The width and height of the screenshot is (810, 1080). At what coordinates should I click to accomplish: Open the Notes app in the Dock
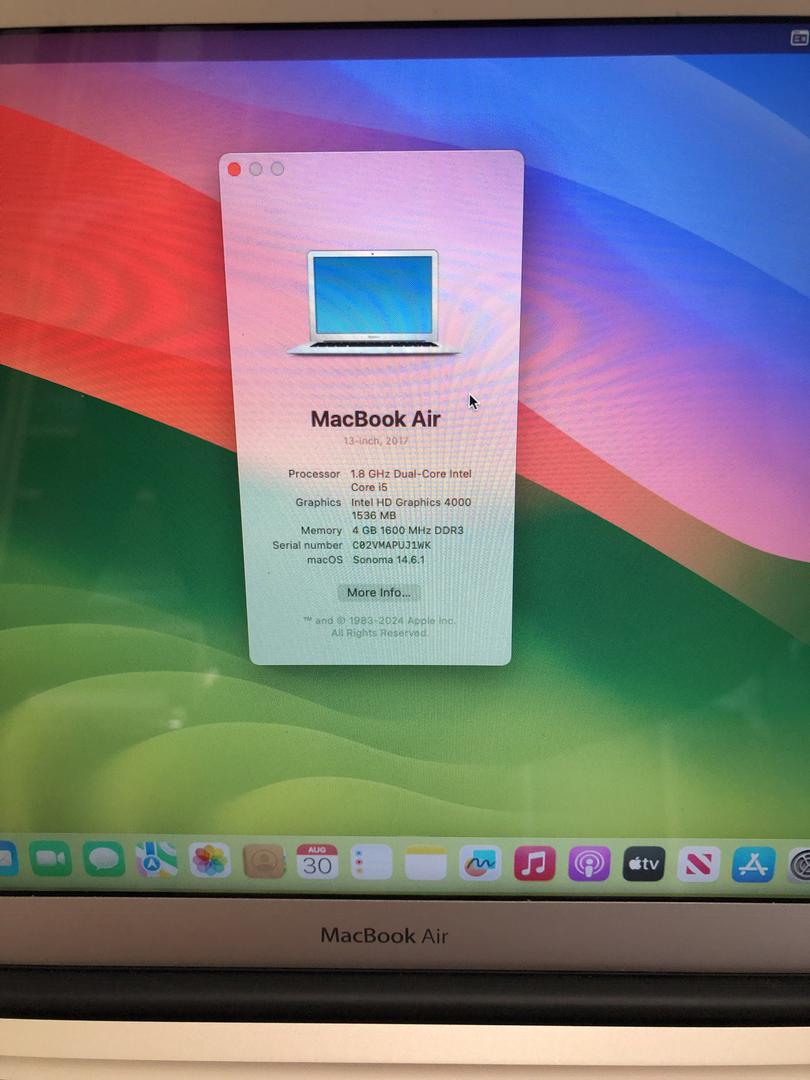[426, 862]
